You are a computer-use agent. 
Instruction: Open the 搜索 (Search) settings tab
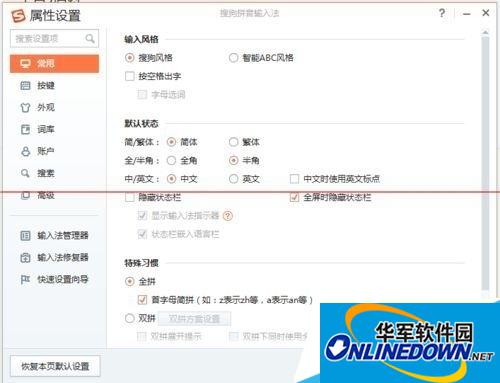point(46,173)
